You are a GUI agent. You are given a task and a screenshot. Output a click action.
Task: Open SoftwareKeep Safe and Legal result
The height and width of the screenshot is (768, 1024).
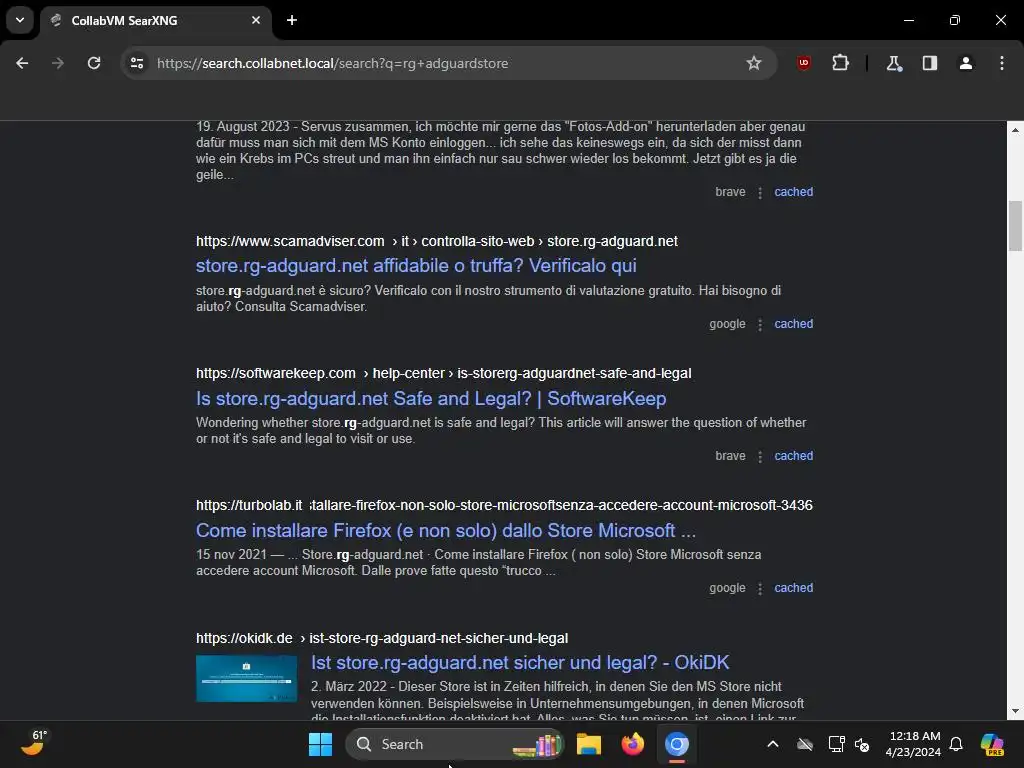(x=431, y=398)
